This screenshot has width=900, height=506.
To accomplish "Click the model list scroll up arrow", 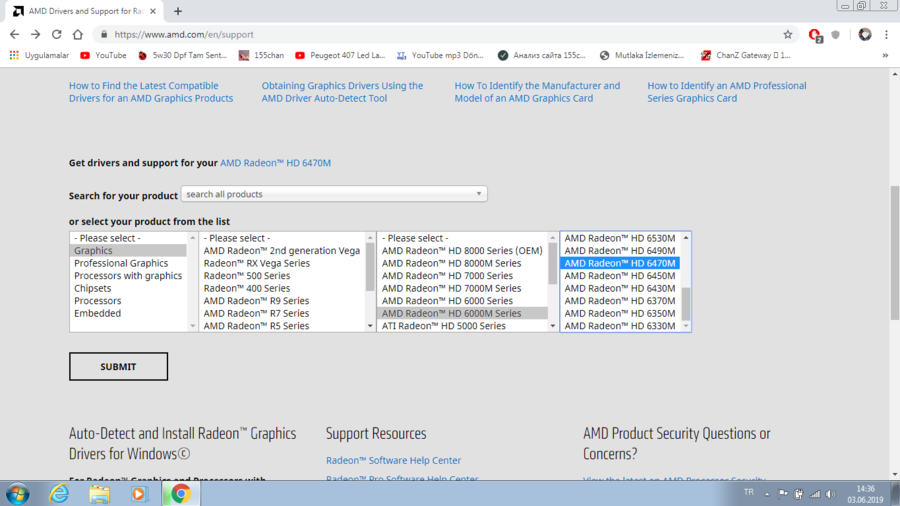I will pyautogui.click(x=686, y=238).
